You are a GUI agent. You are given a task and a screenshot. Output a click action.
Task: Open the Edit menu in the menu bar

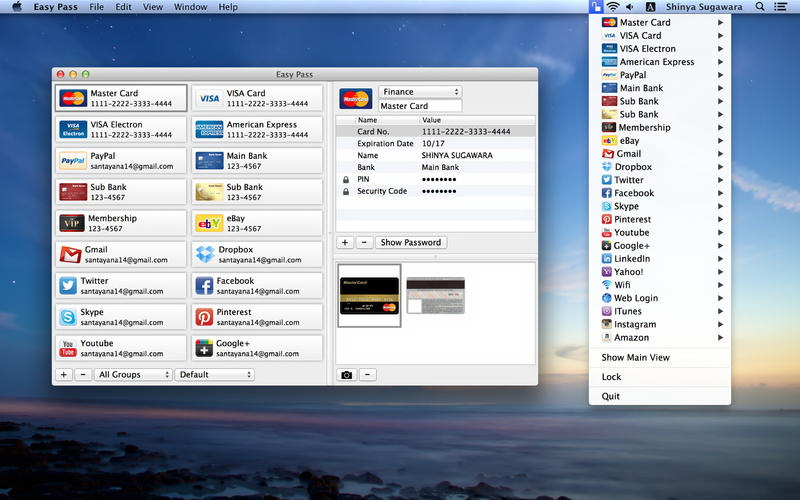tap(123, 7)
